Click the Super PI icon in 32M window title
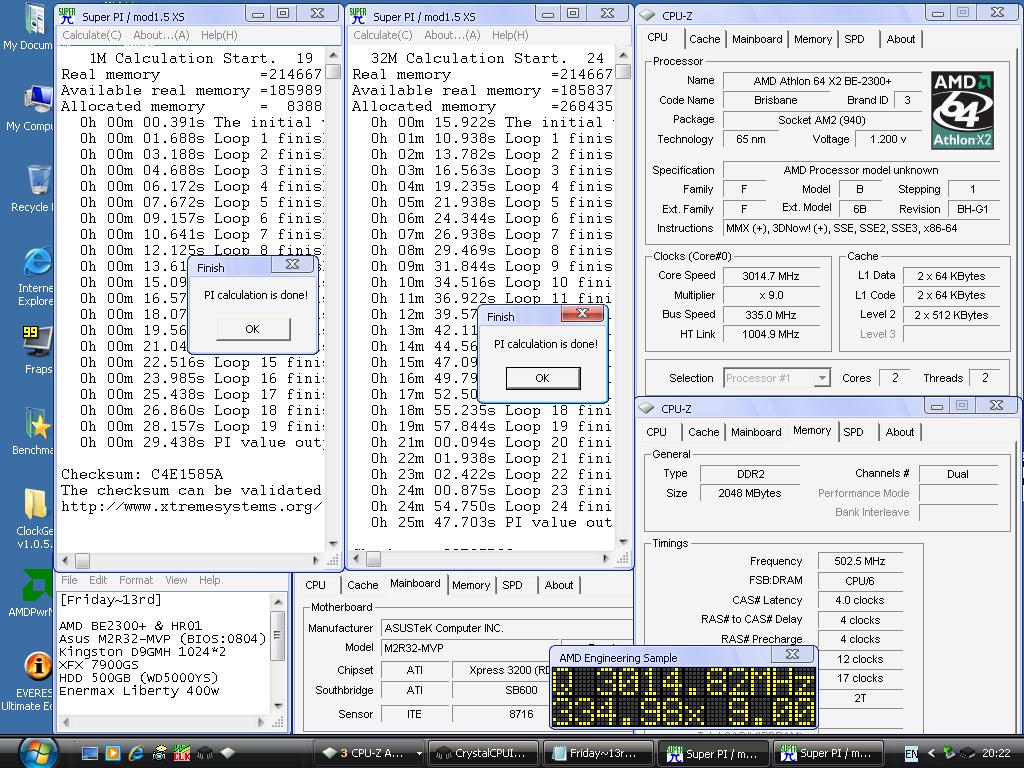This screenshot has height=768, width=1024. 358,16
